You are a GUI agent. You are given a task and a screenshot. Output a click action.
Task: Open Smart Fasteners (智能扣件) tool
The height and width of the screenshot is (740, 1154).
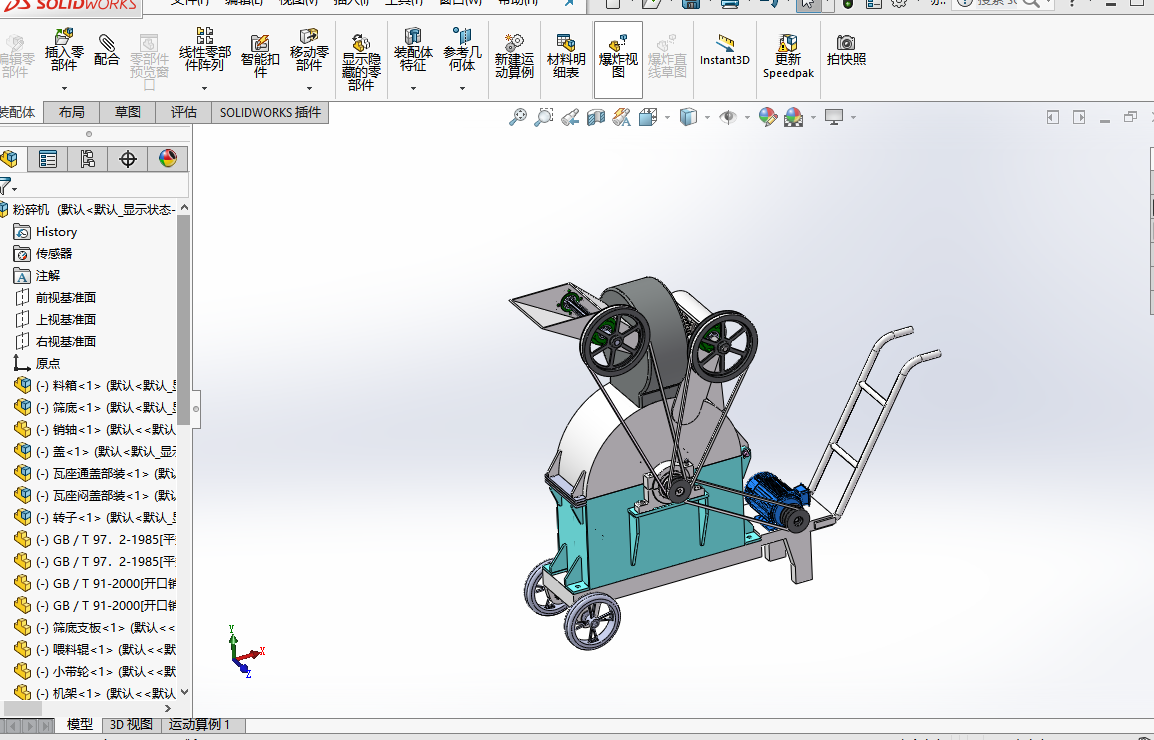pyautogui.click(x=260, y=55)
